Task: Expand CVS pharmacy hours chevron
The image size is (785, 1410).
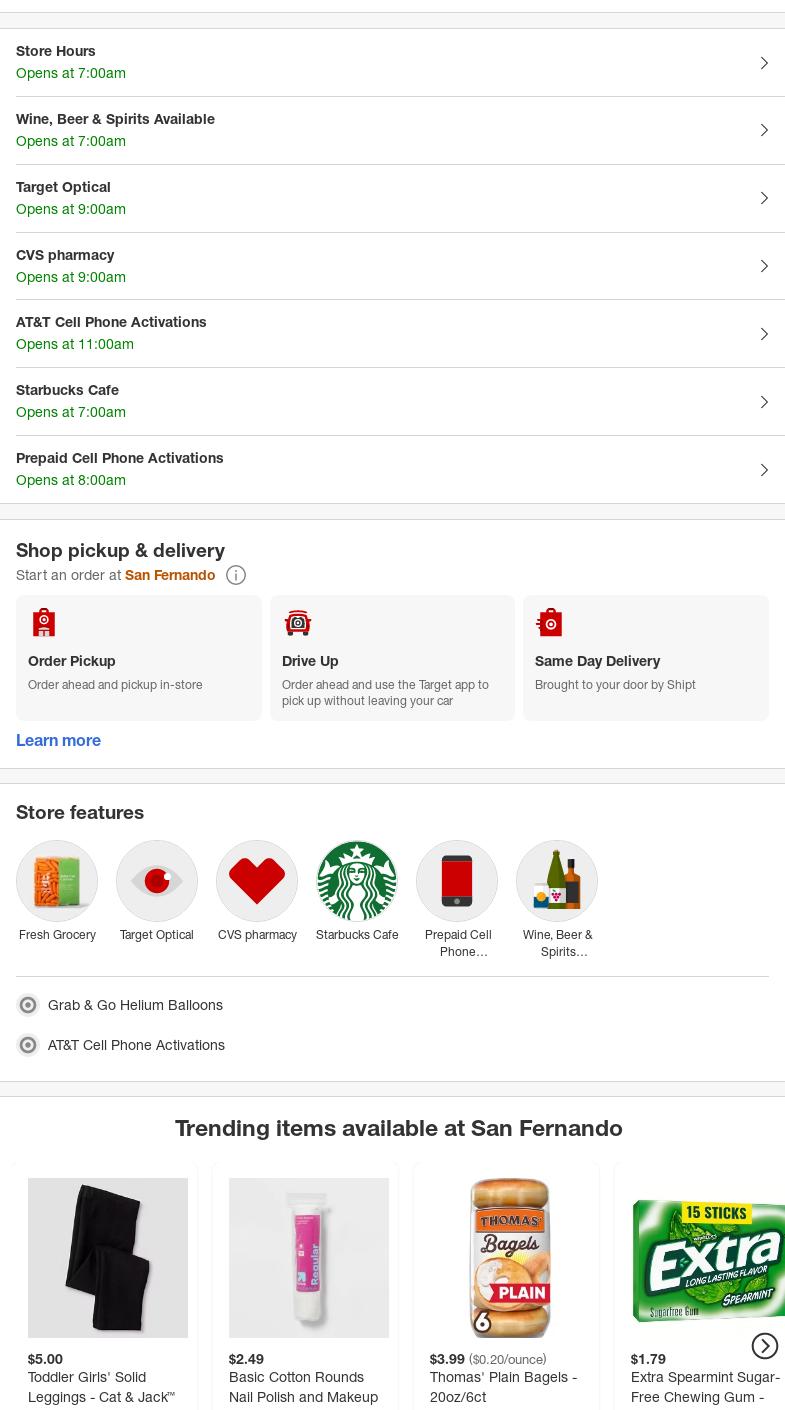Action: (764, 266)
